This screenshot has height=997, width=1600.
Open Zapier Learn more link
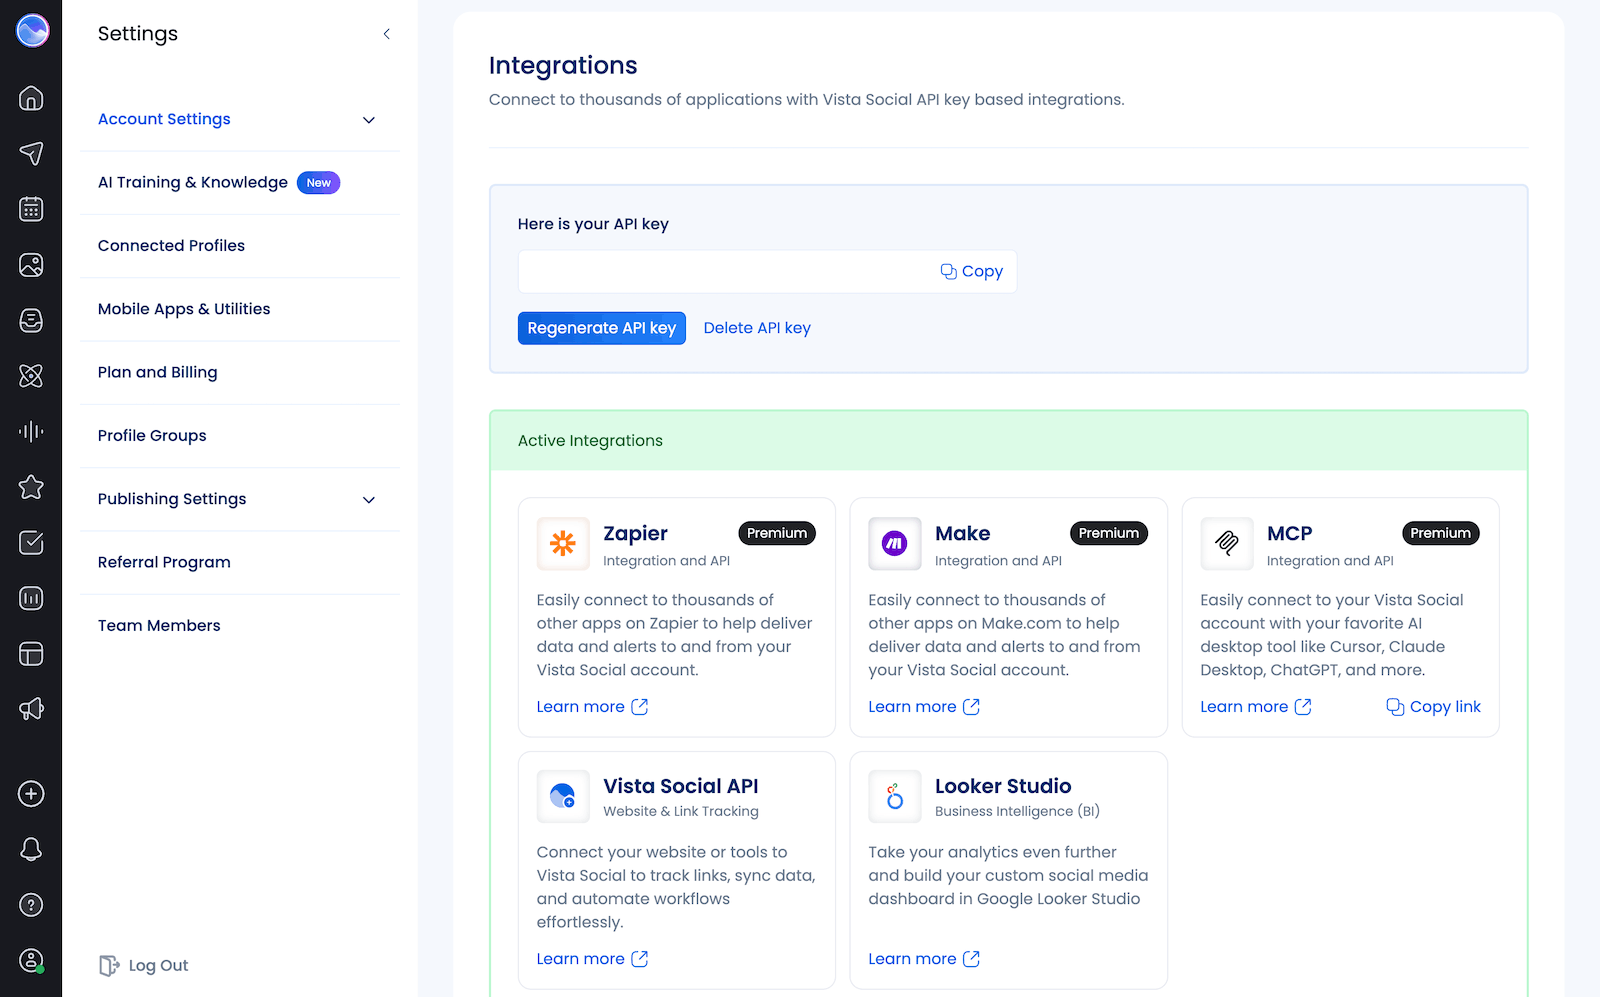[592, 707]
